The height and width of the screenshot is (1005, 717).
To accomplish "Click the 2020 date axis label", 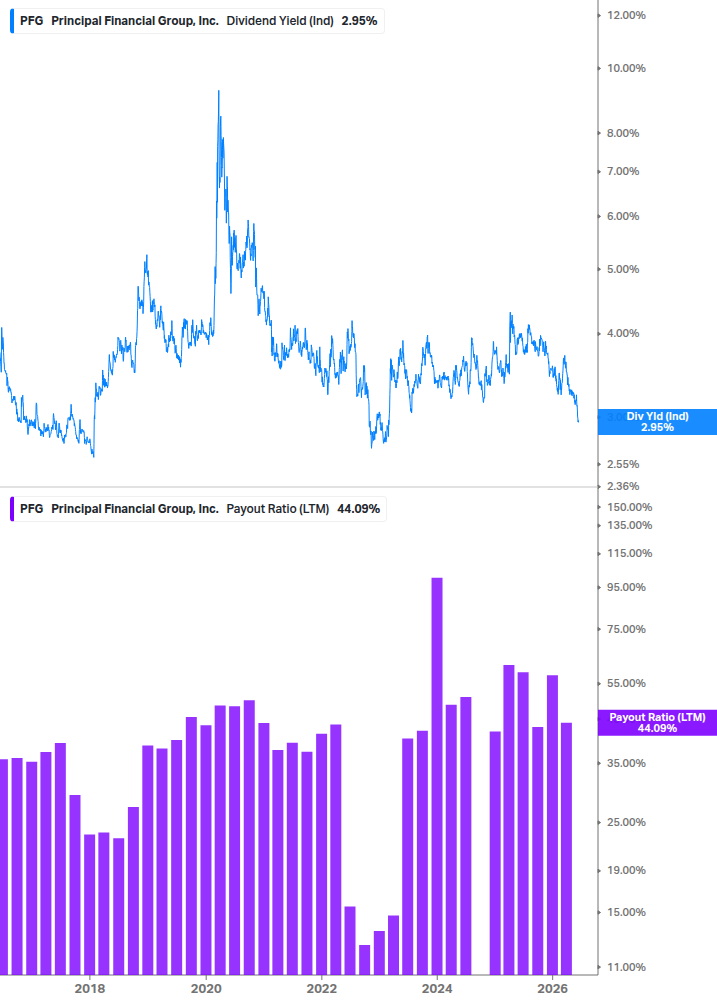I will point(206,988).
